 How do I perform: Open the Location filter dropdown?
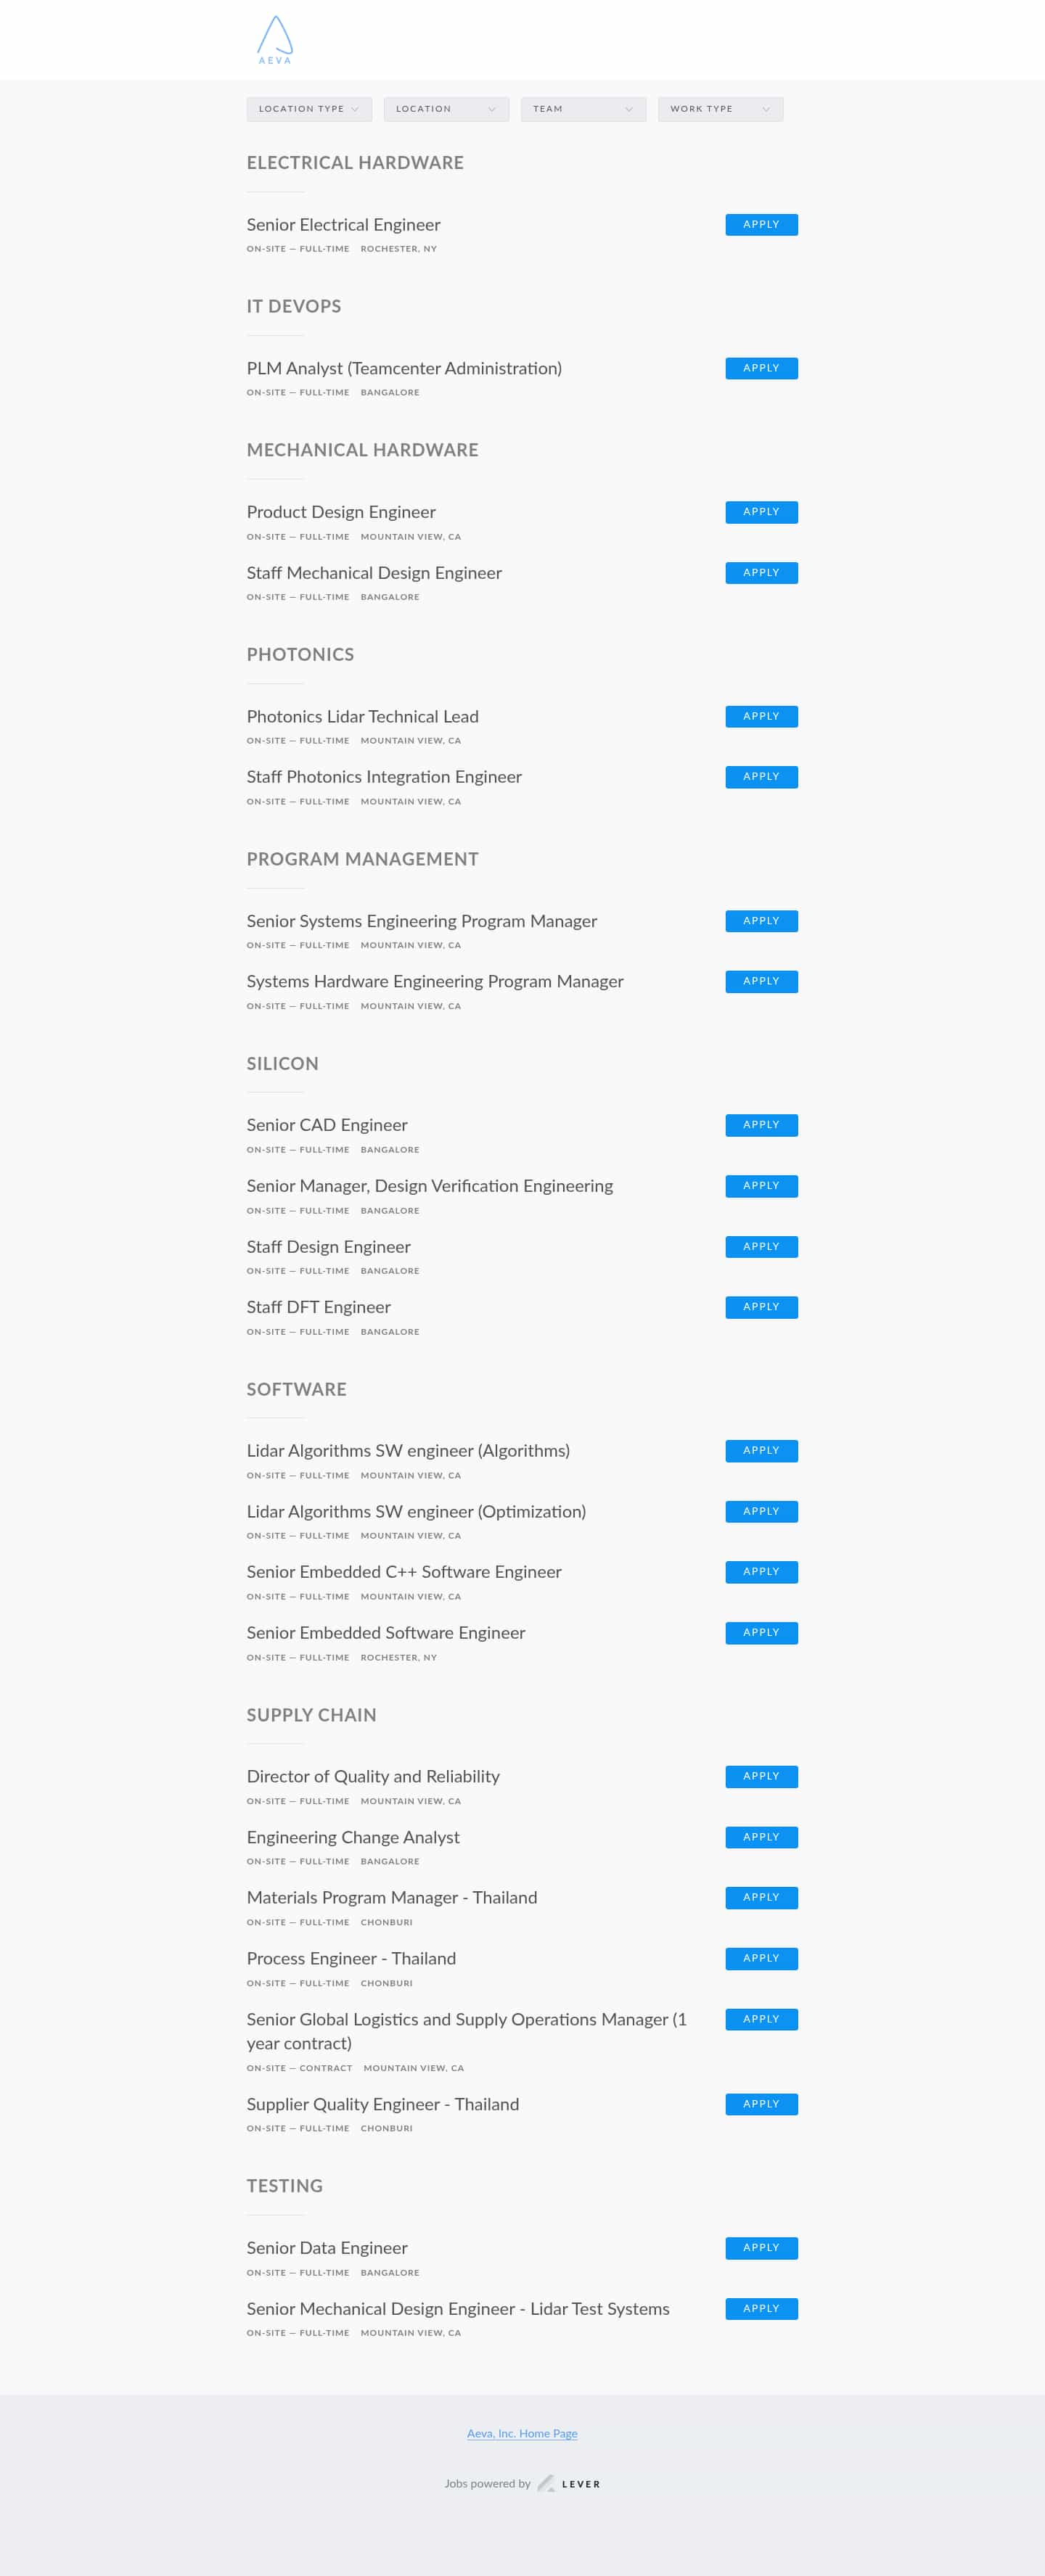click(x=446, y=109)
